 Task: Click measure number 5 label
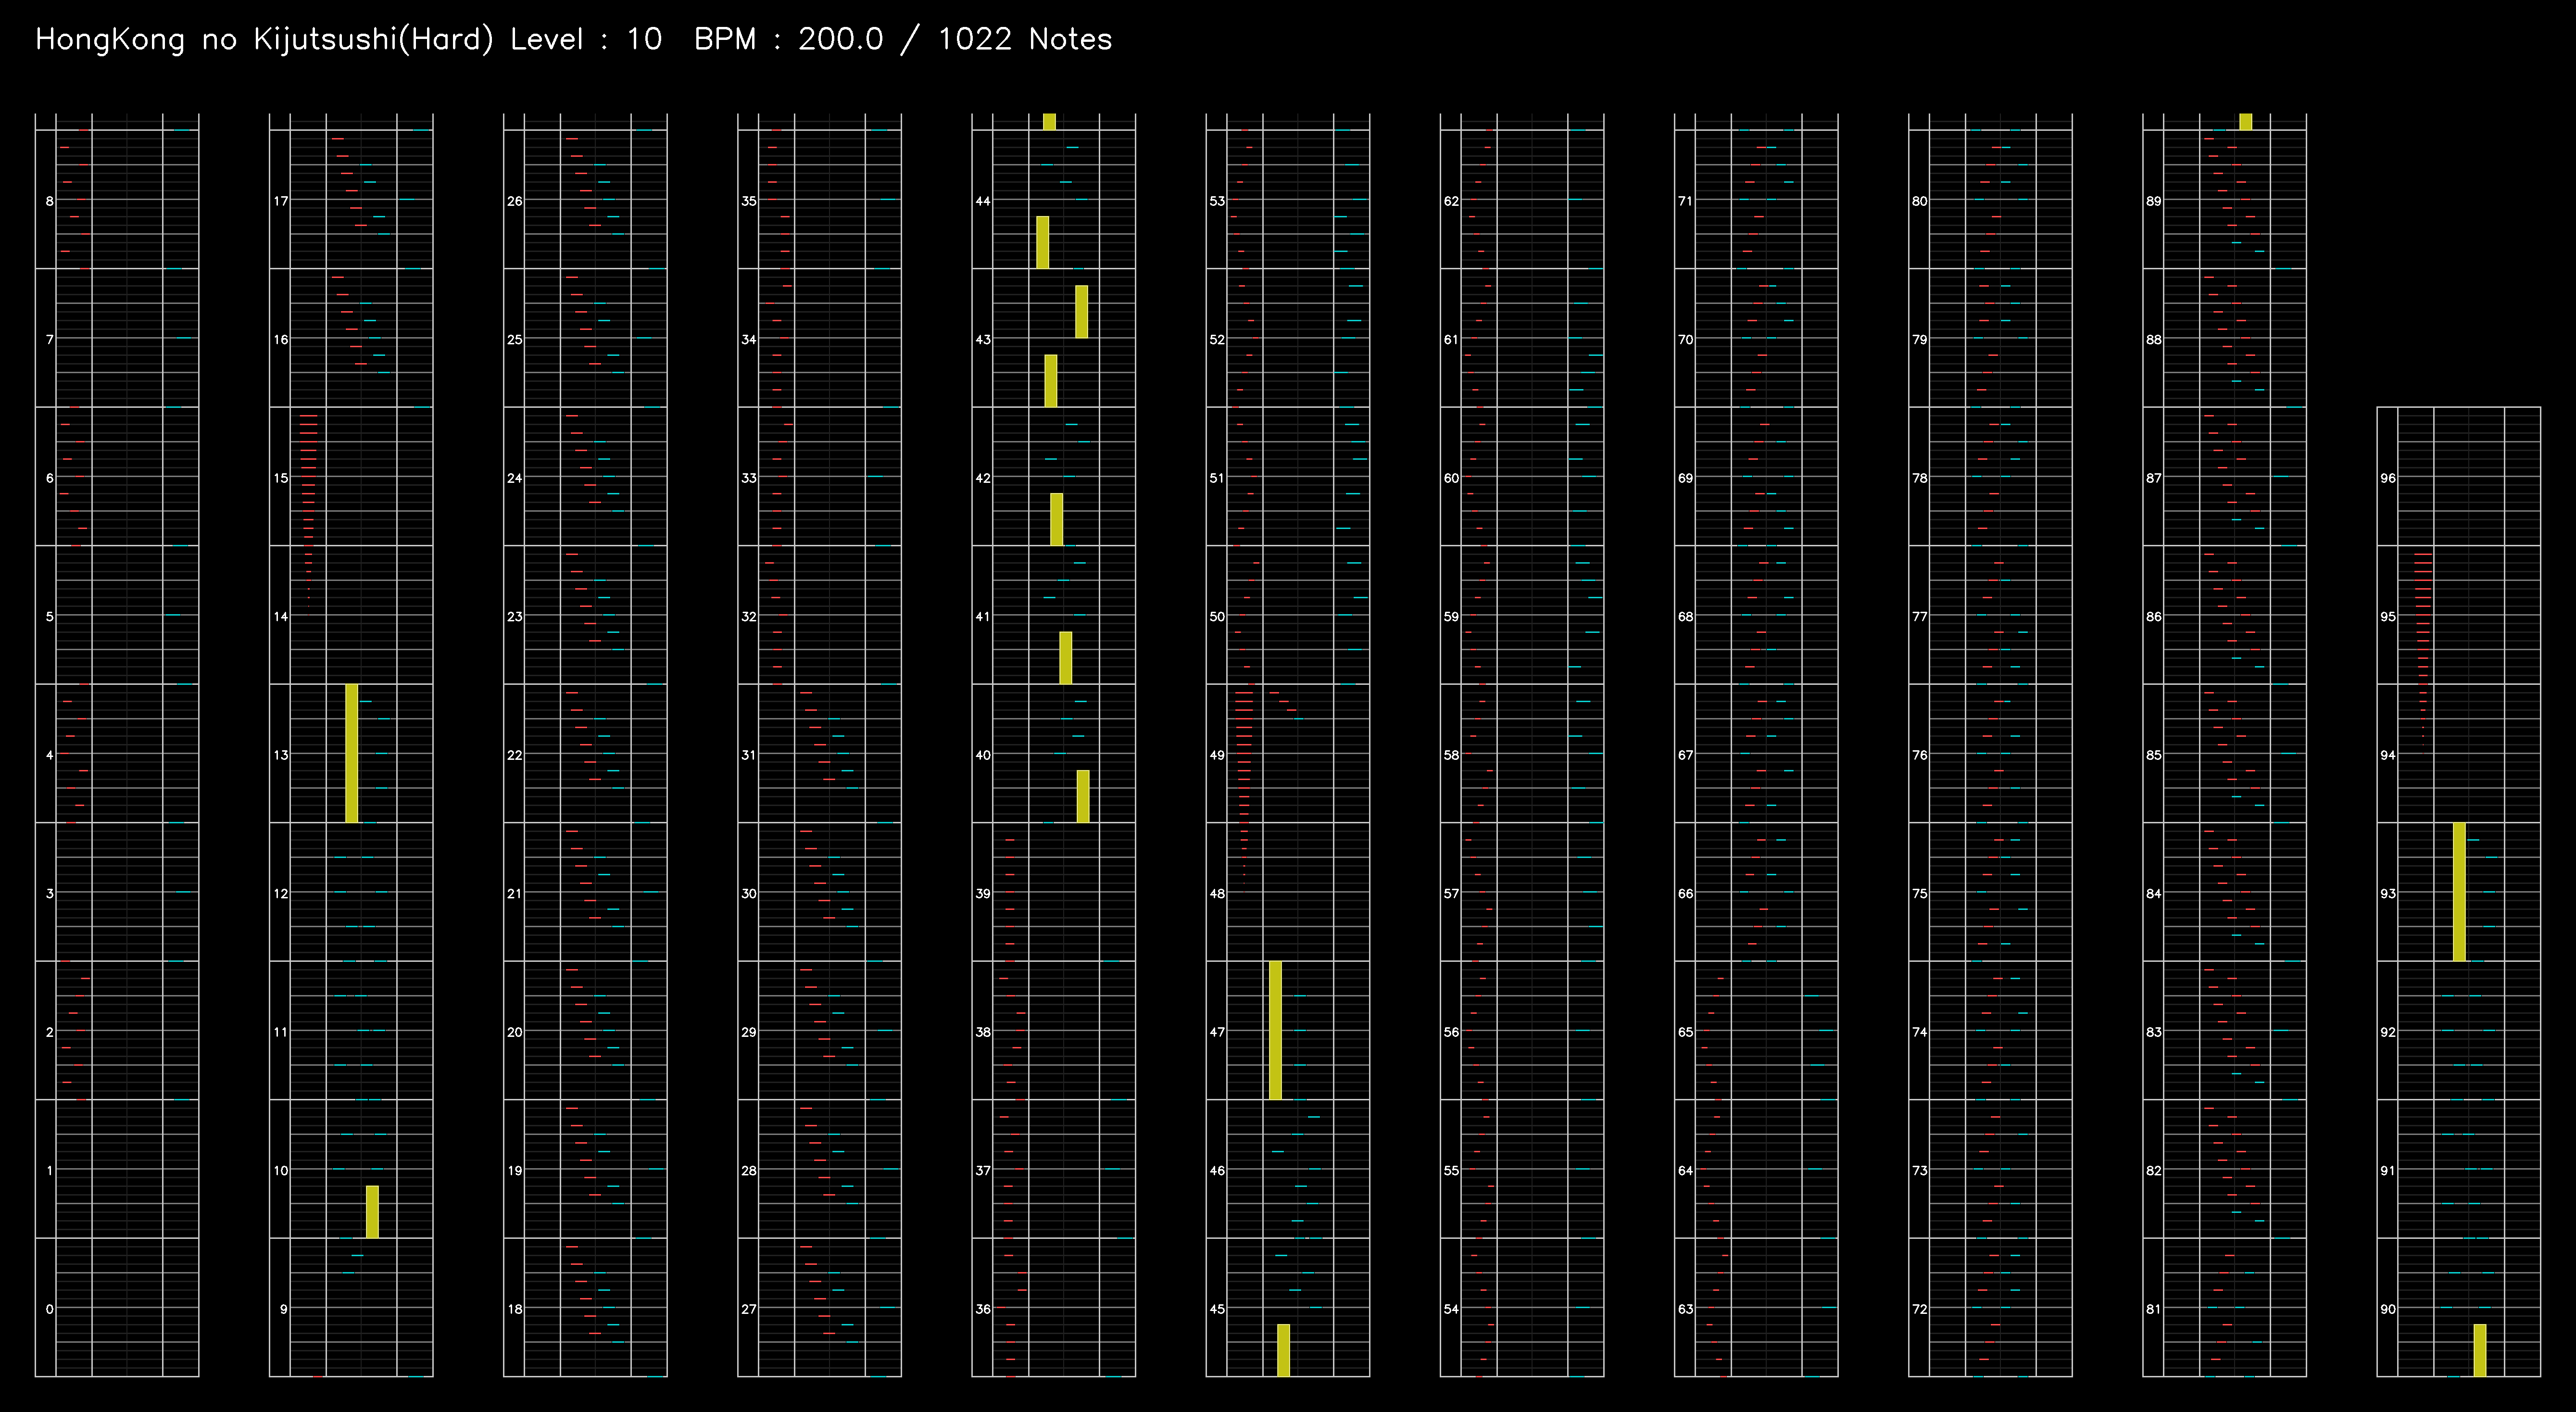(50, 617)
